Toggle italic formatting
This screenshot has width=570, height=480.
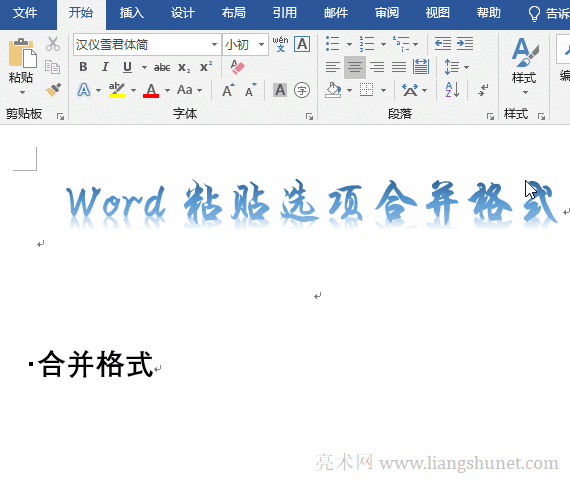(x=105, y=67)
